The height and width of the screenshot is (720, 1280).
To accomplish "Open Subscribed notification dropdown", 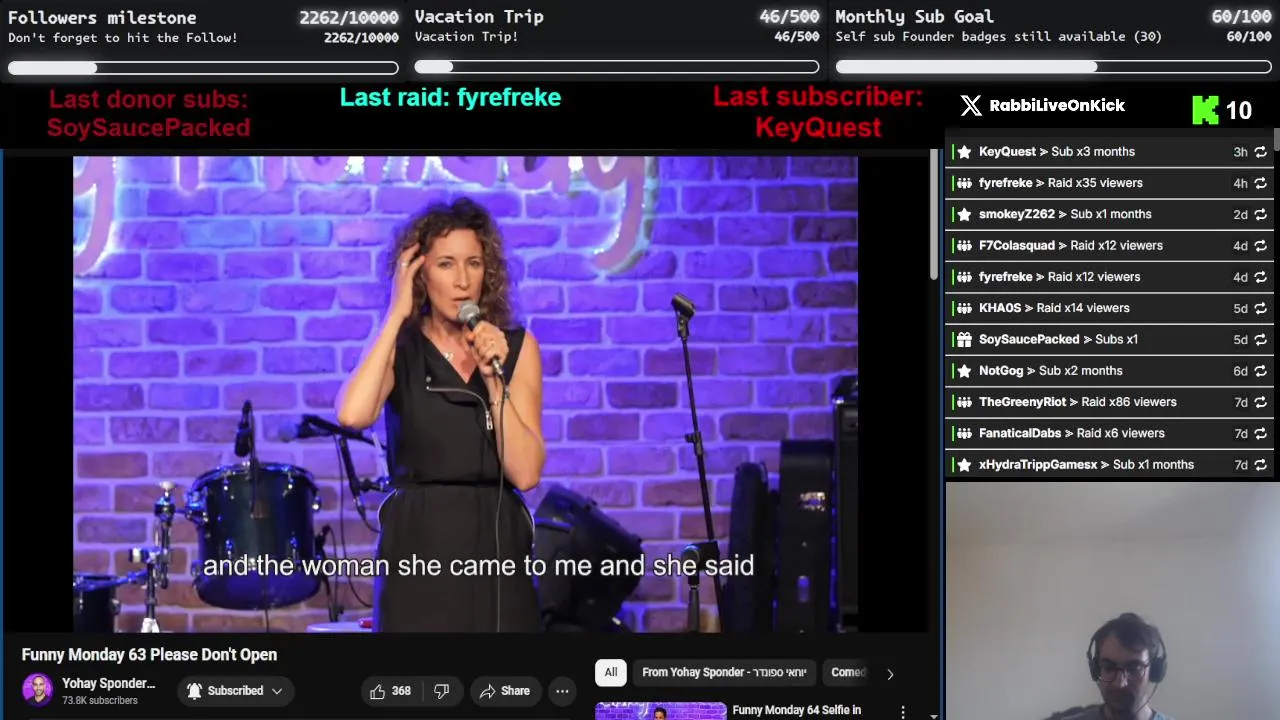I will 235,691.
